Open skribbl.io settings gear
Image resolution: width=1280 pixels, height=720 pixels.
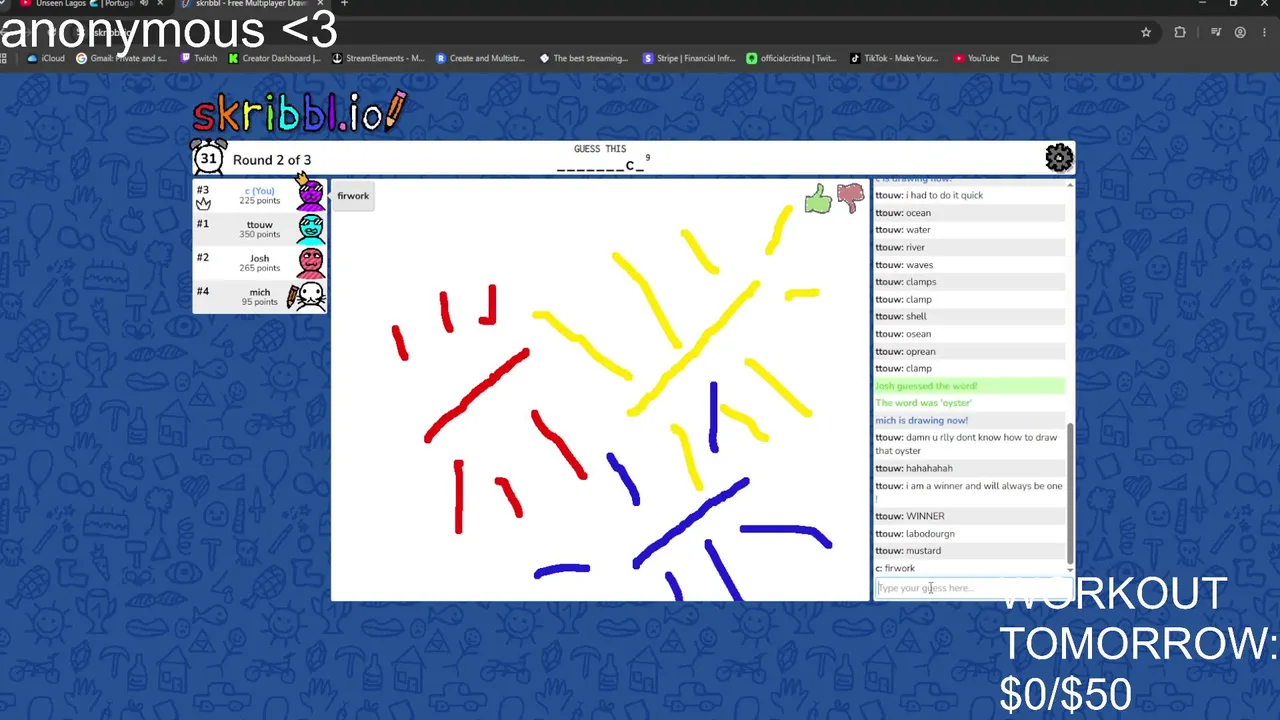pos(1059,158)
